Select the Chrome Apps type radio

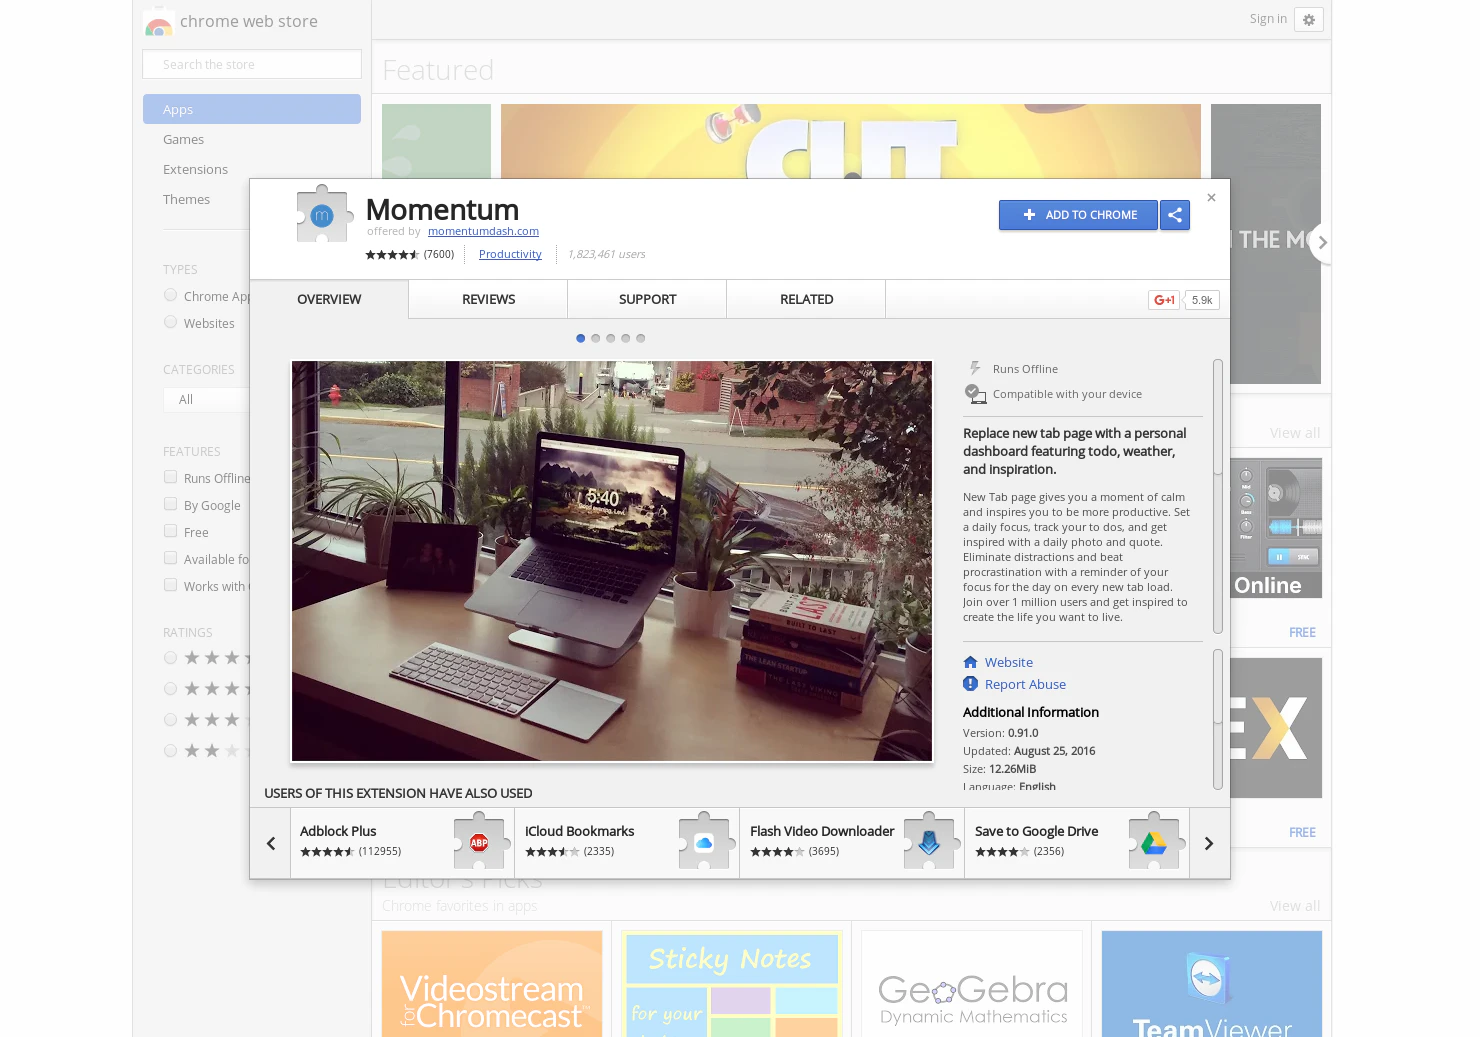[170, 295]
